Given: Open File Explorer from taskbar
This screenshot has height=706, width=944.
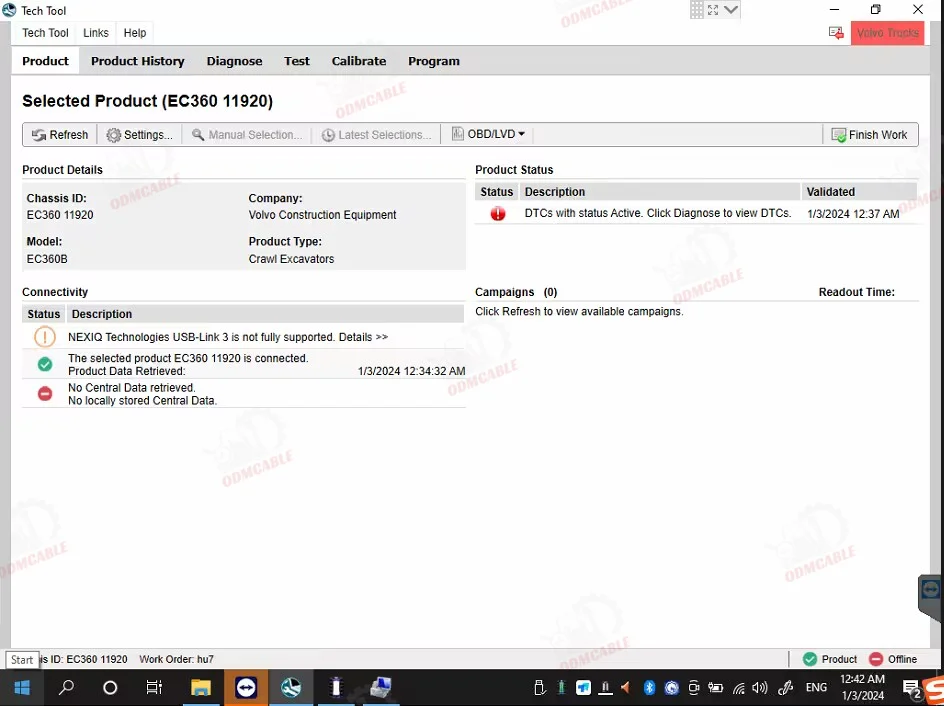Looking at the screenshot, I should (x=200, y=687).
